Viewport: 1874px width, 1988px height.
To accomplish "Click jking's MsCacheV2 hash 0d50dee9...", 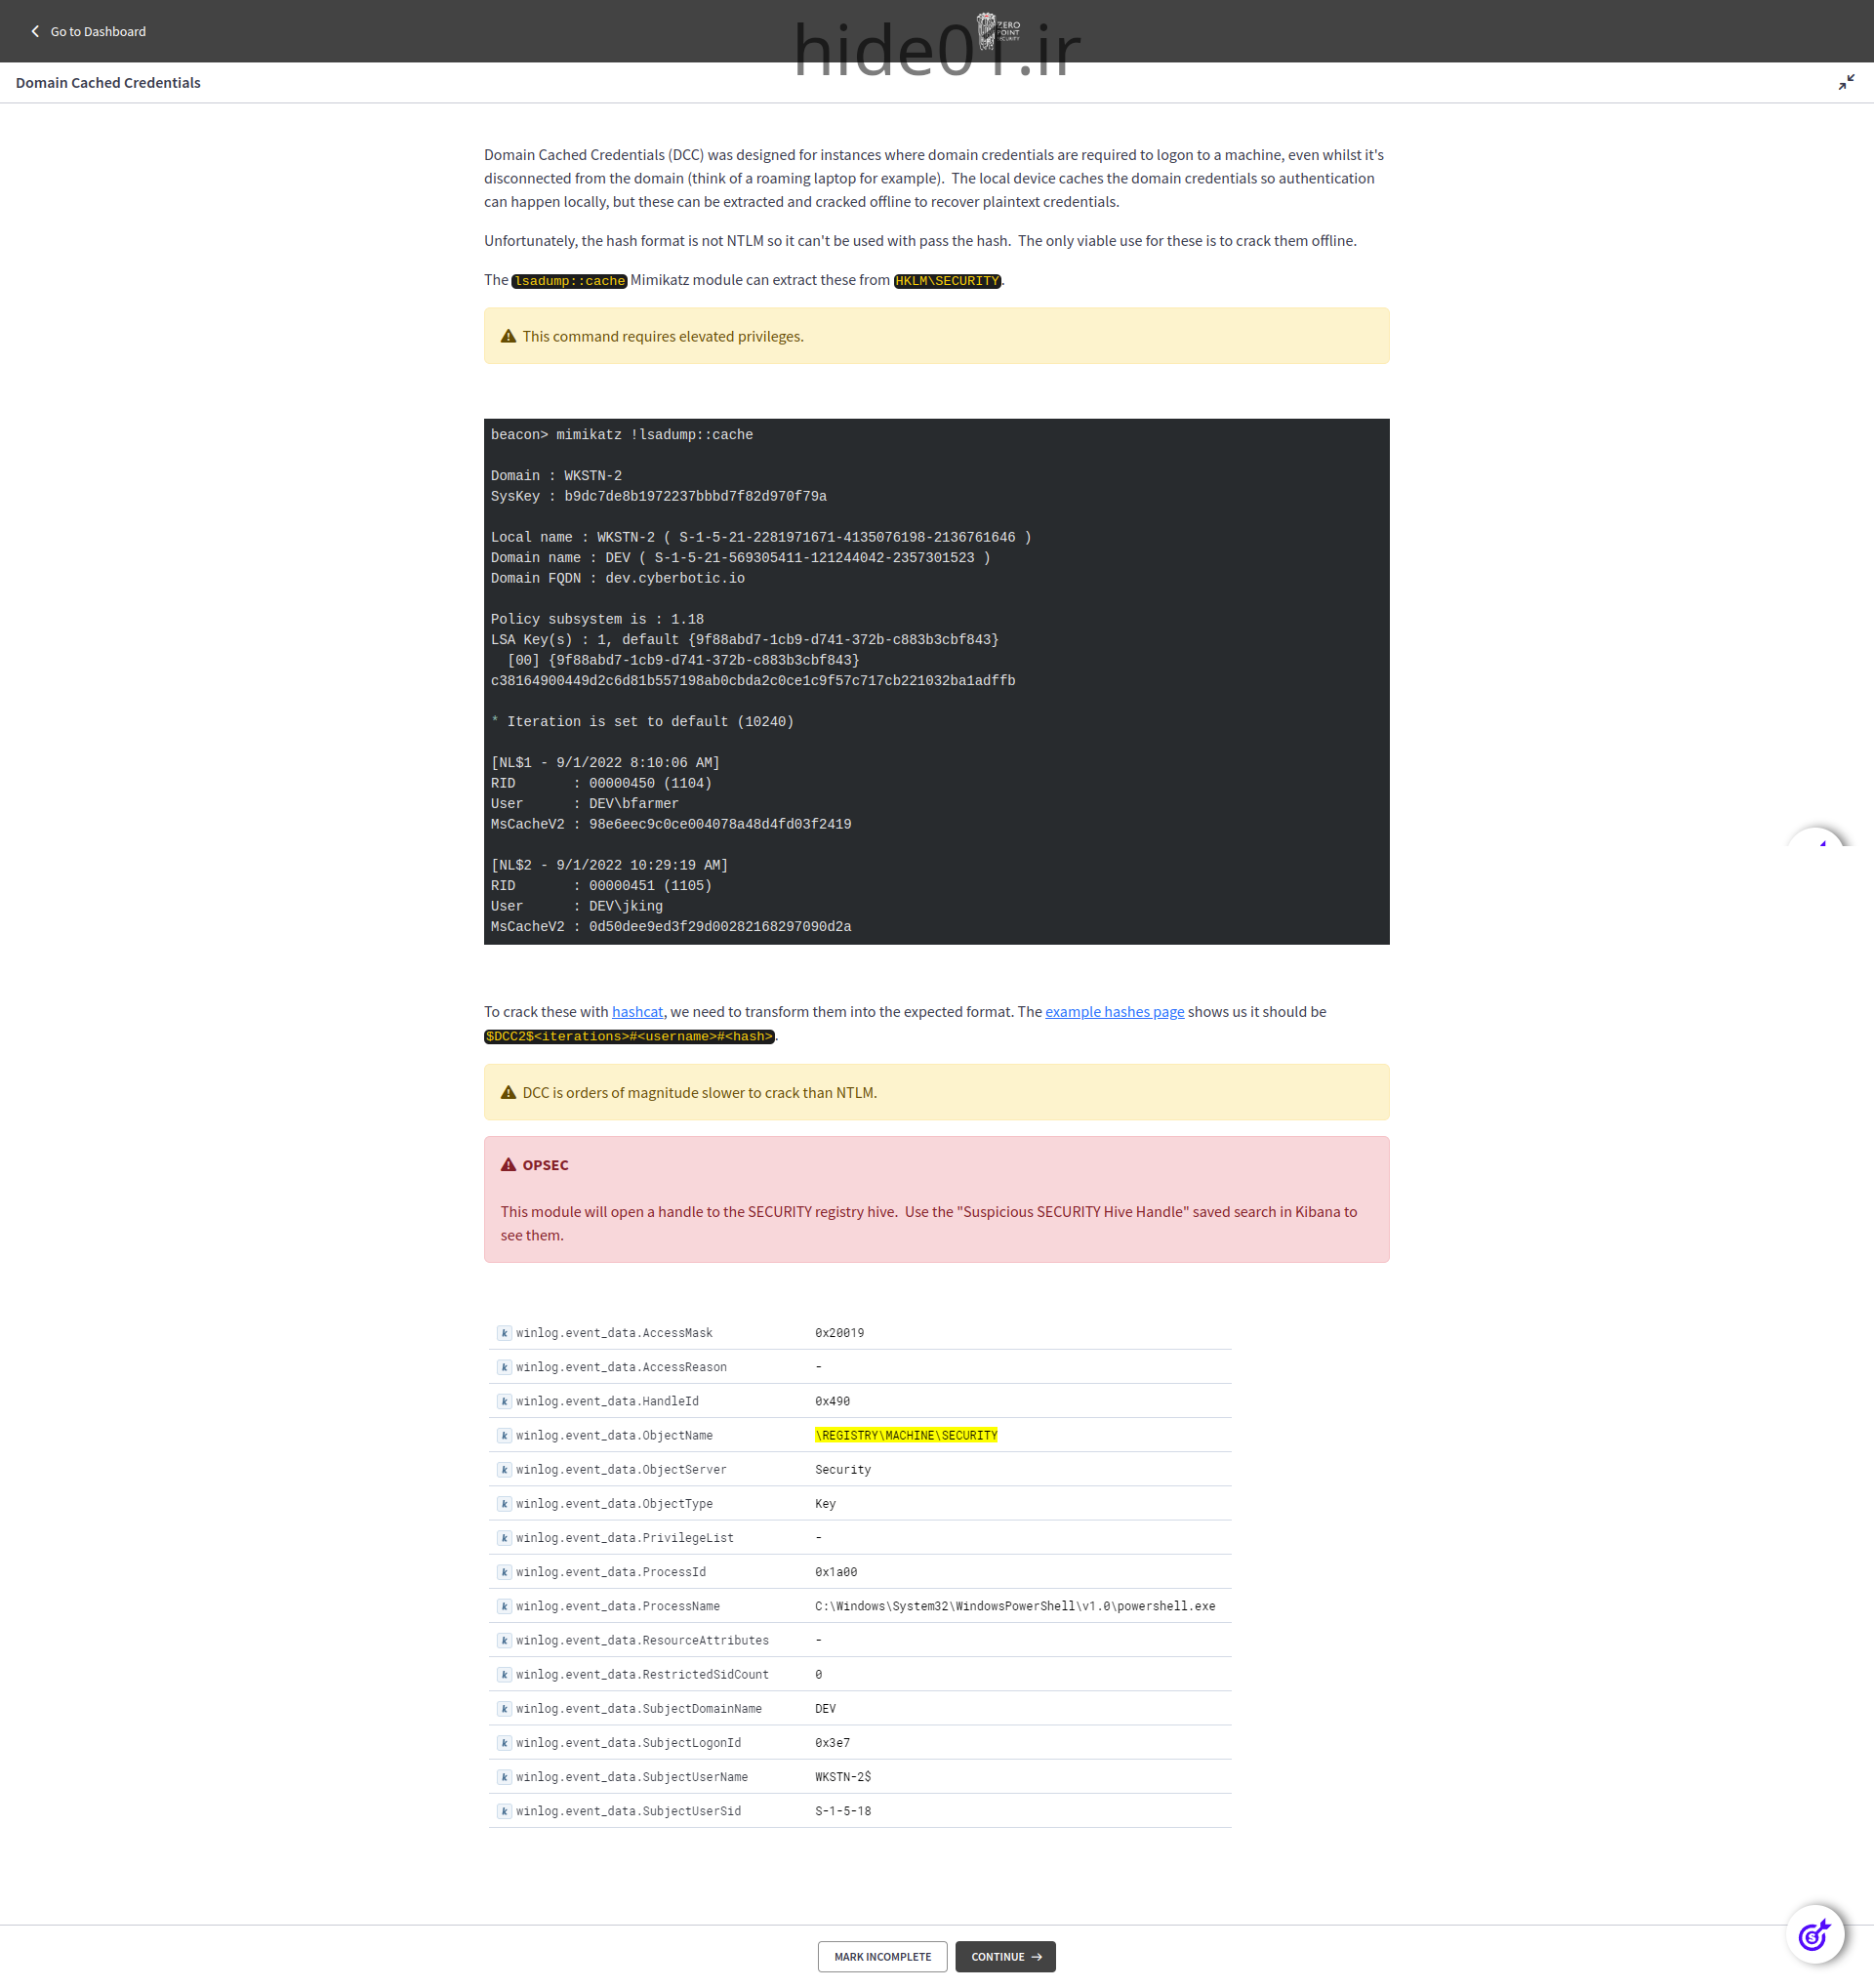I will pos(720,927).
